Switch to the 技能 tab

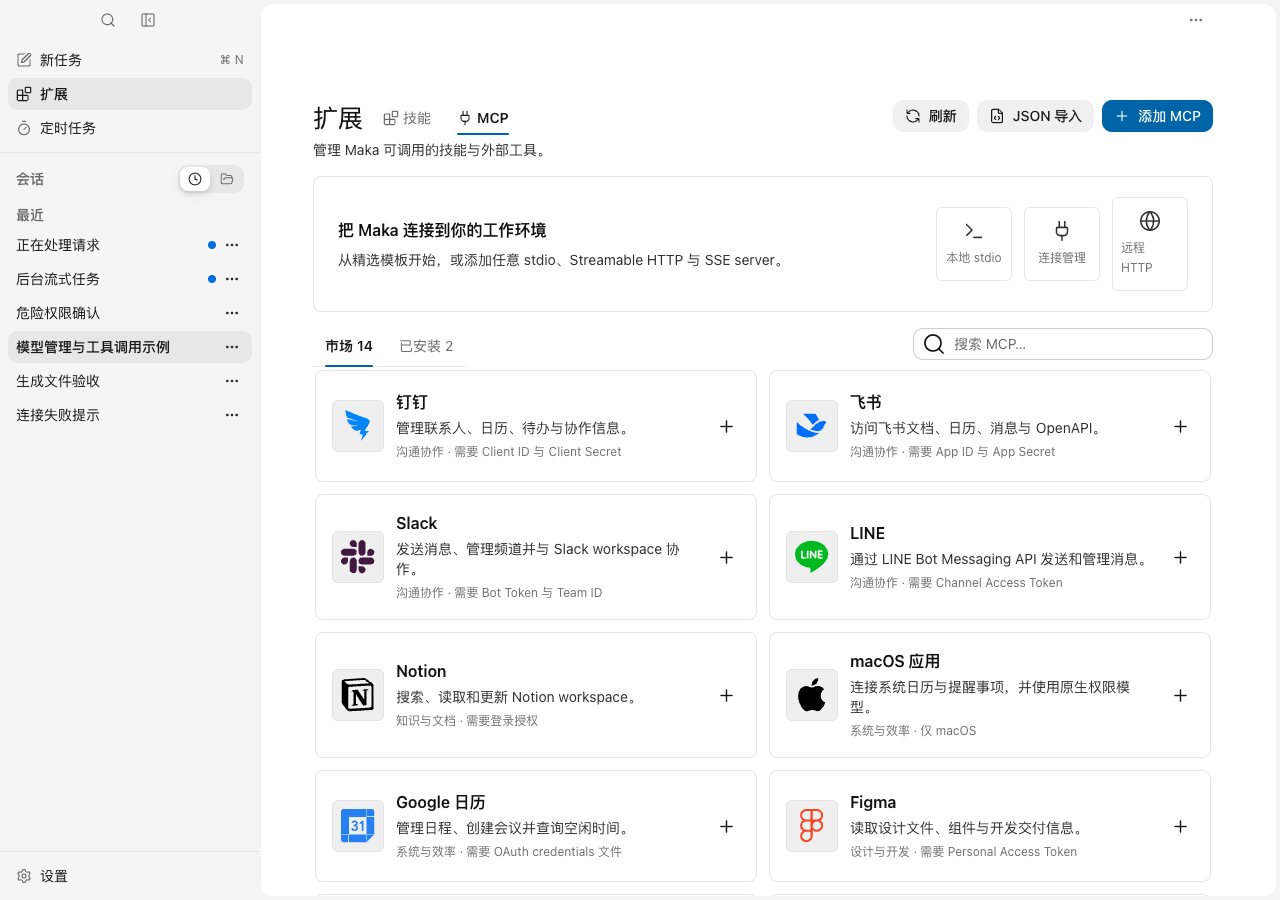tap(407, 118)
